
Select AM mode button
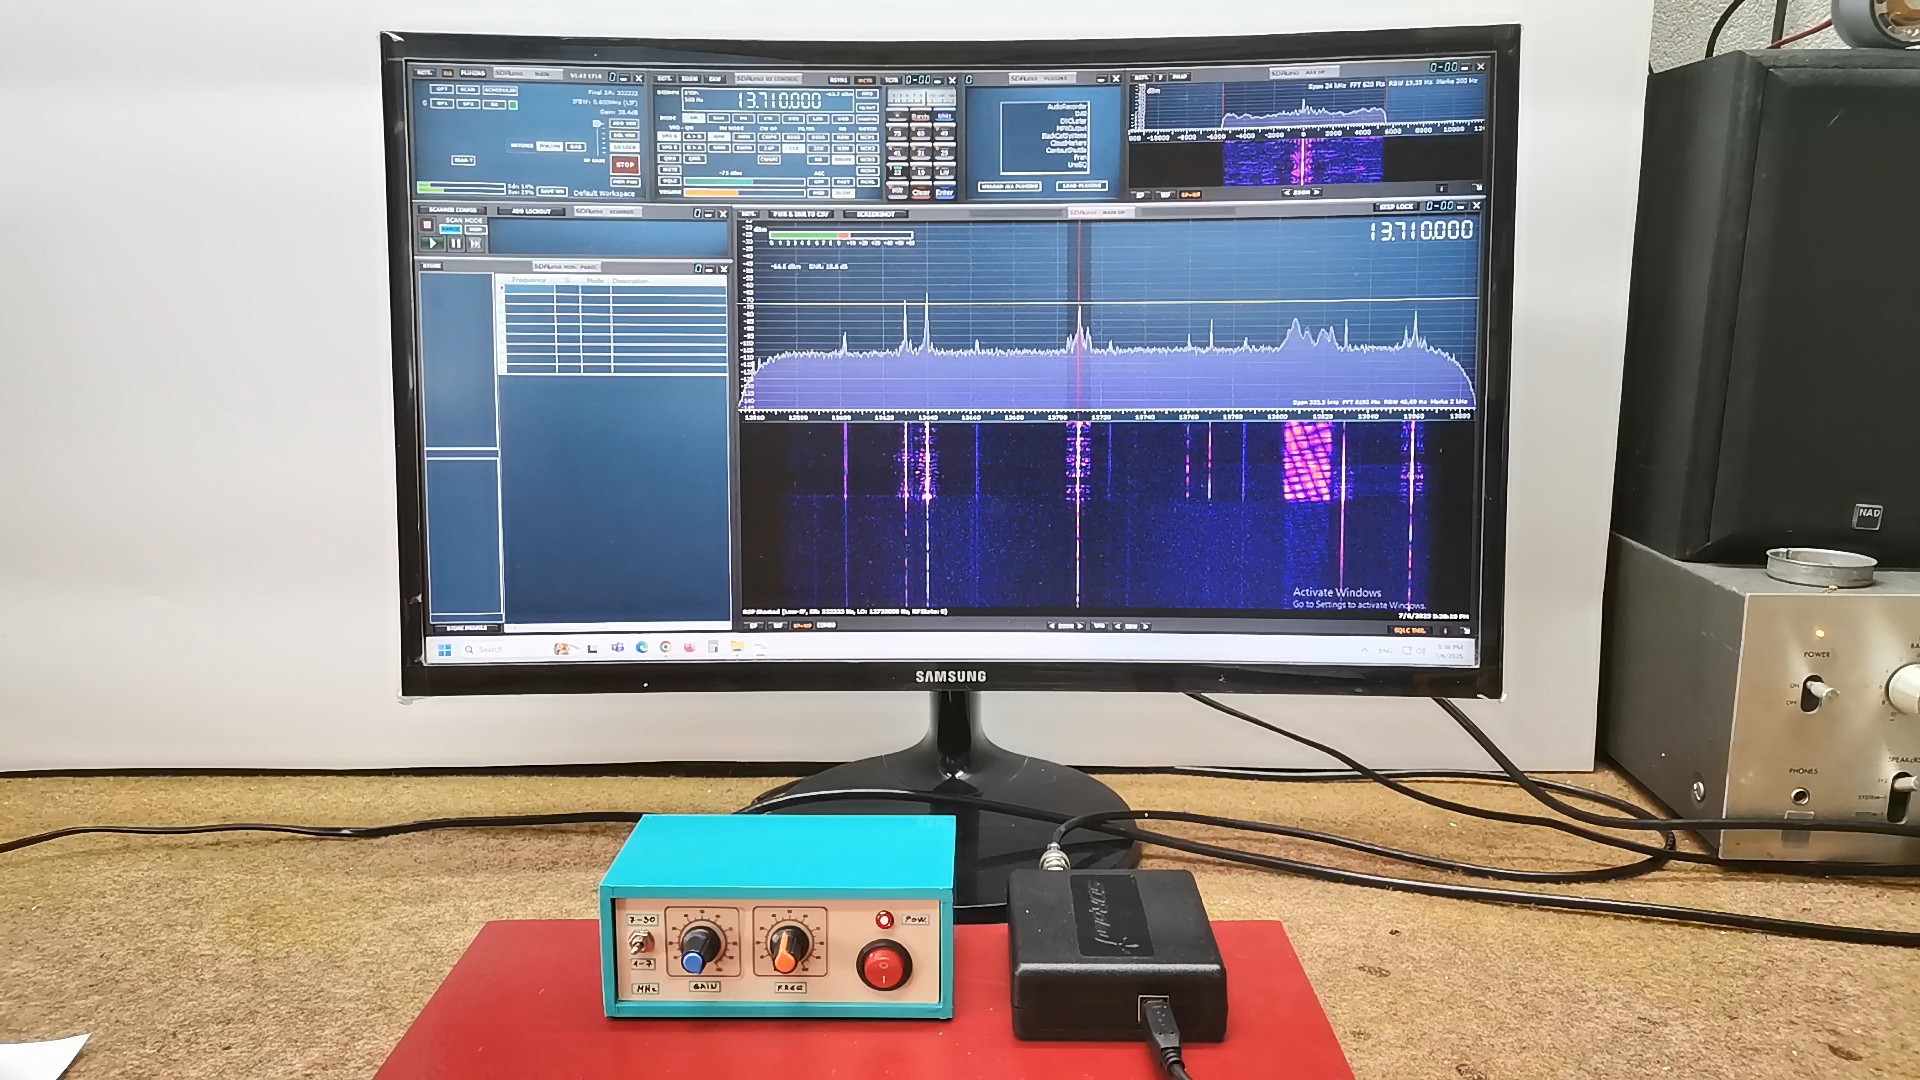693,118
